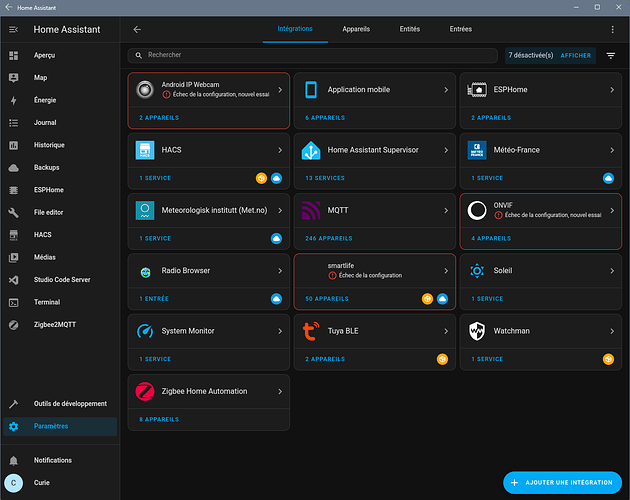
Task: Open 6 APPAREILS link on Application mobile
Action: tap(325, 118)
